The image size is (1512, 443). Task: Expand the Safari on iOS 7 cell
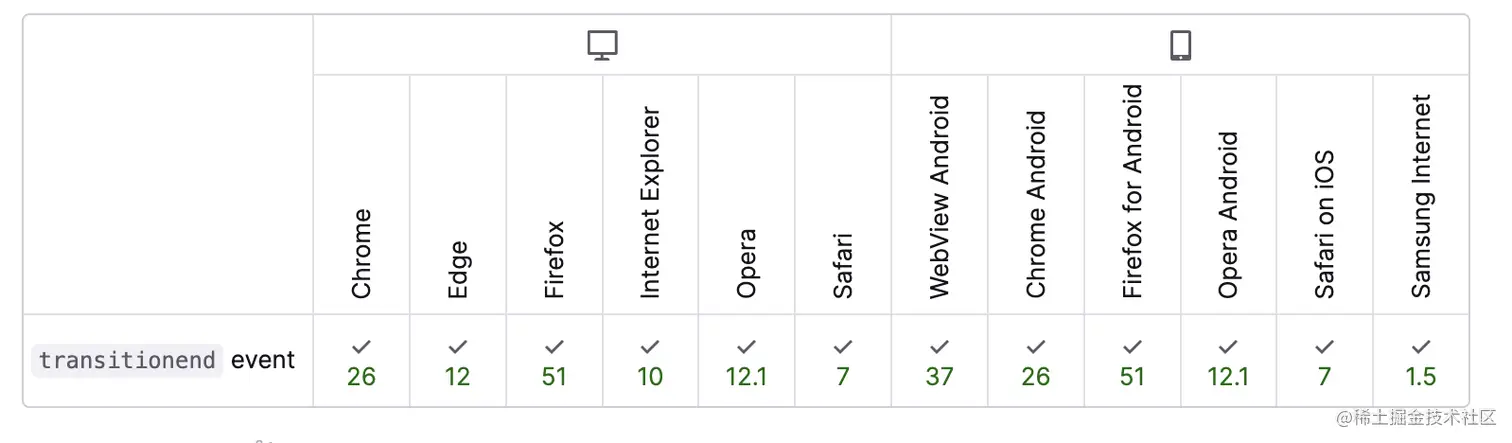[1325, 361]
